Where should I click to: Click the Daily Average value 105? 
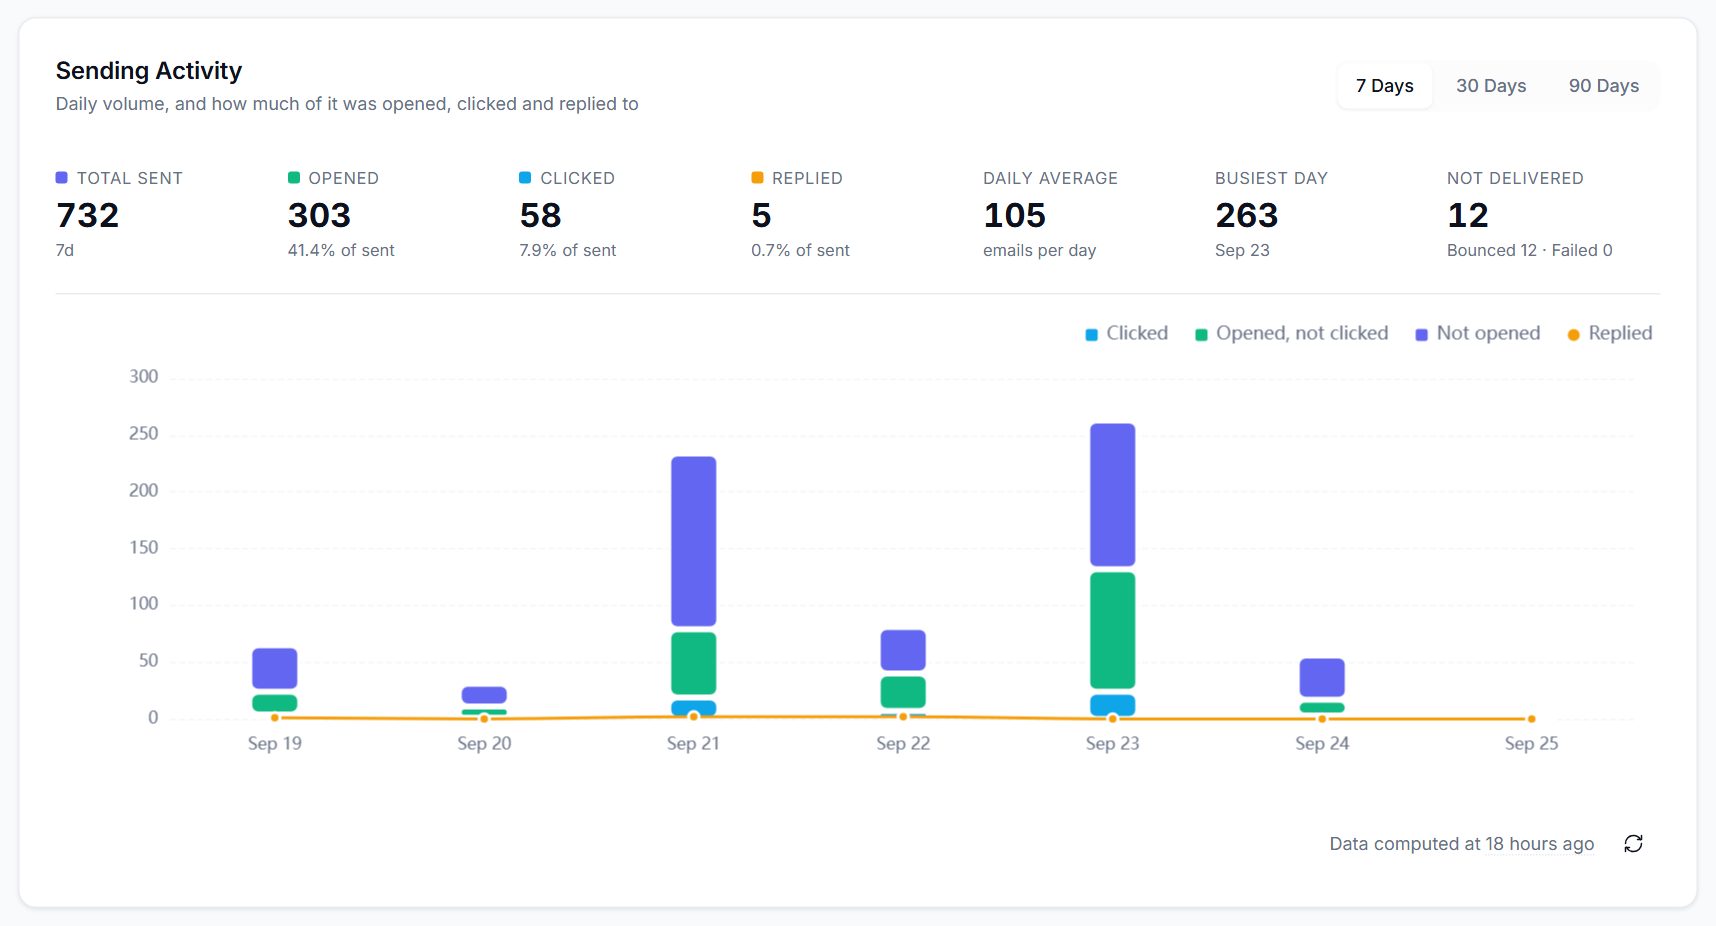(x=1015, y=215)
